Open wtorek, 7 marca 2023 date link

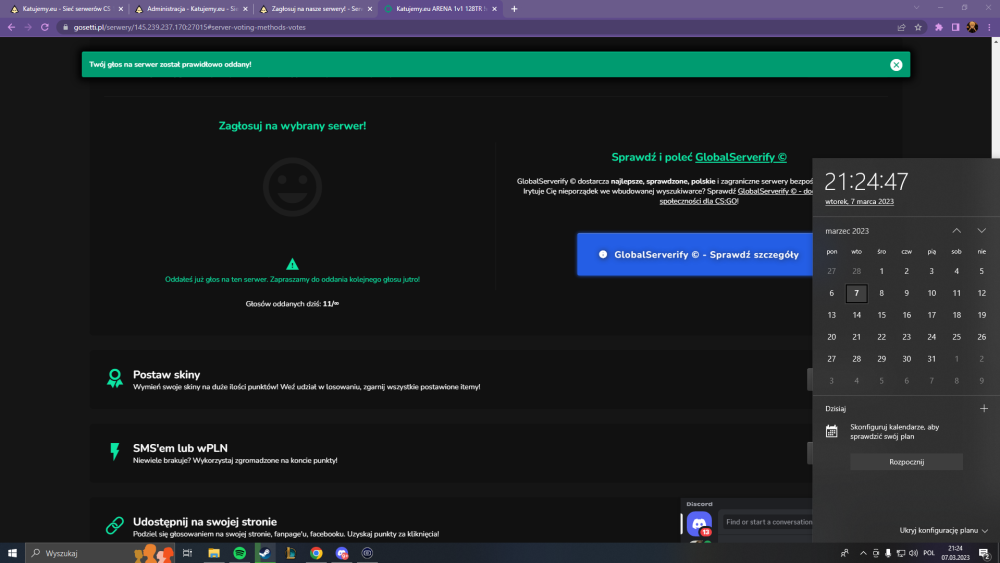(859, 201)
